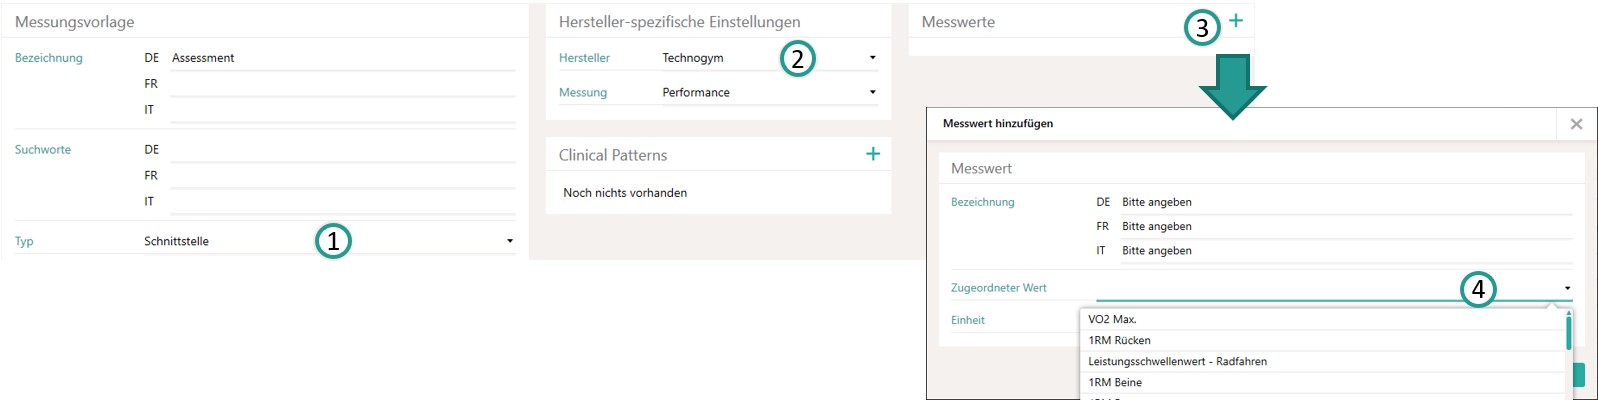Click the Suchworte DE input field
The width and height of the screenshot is (1598, 400).
(343, 150)
